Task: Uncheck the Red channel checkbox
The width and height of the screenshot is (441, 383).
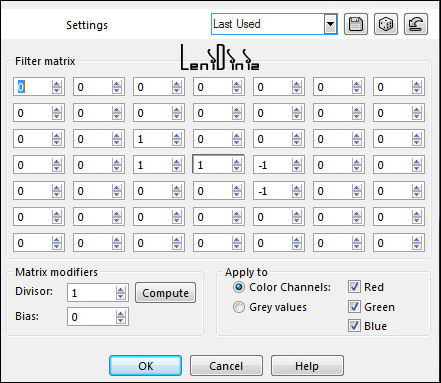Action: pyautogui.click(x=354, y=287)
